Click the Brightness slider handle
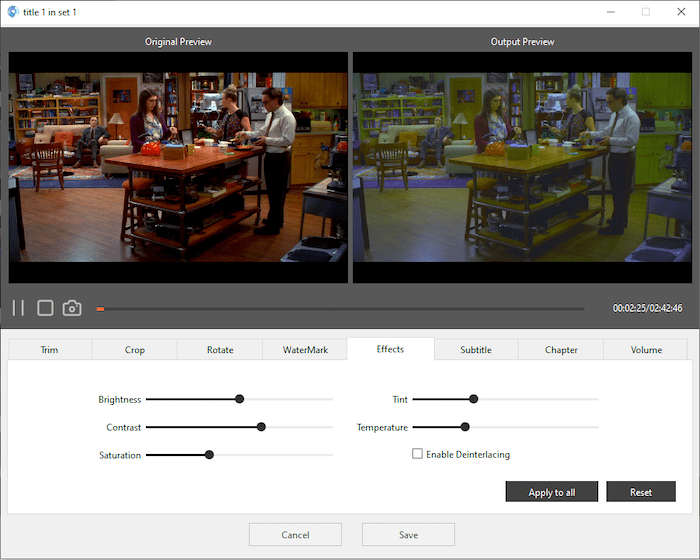The image size is (700, 560). pos(239,399)
